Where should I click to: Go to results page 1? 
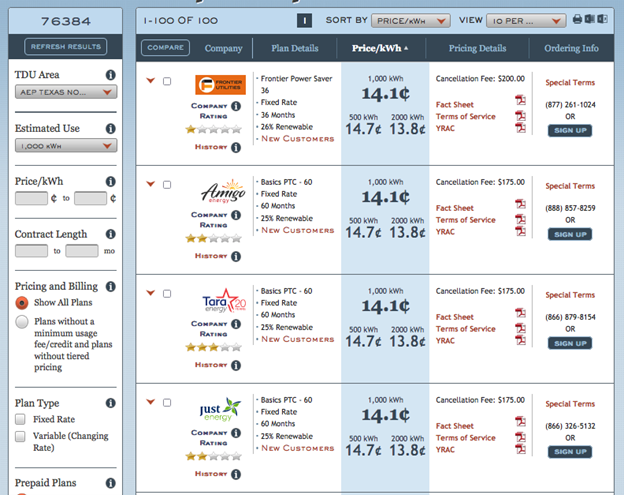point(304,21)
